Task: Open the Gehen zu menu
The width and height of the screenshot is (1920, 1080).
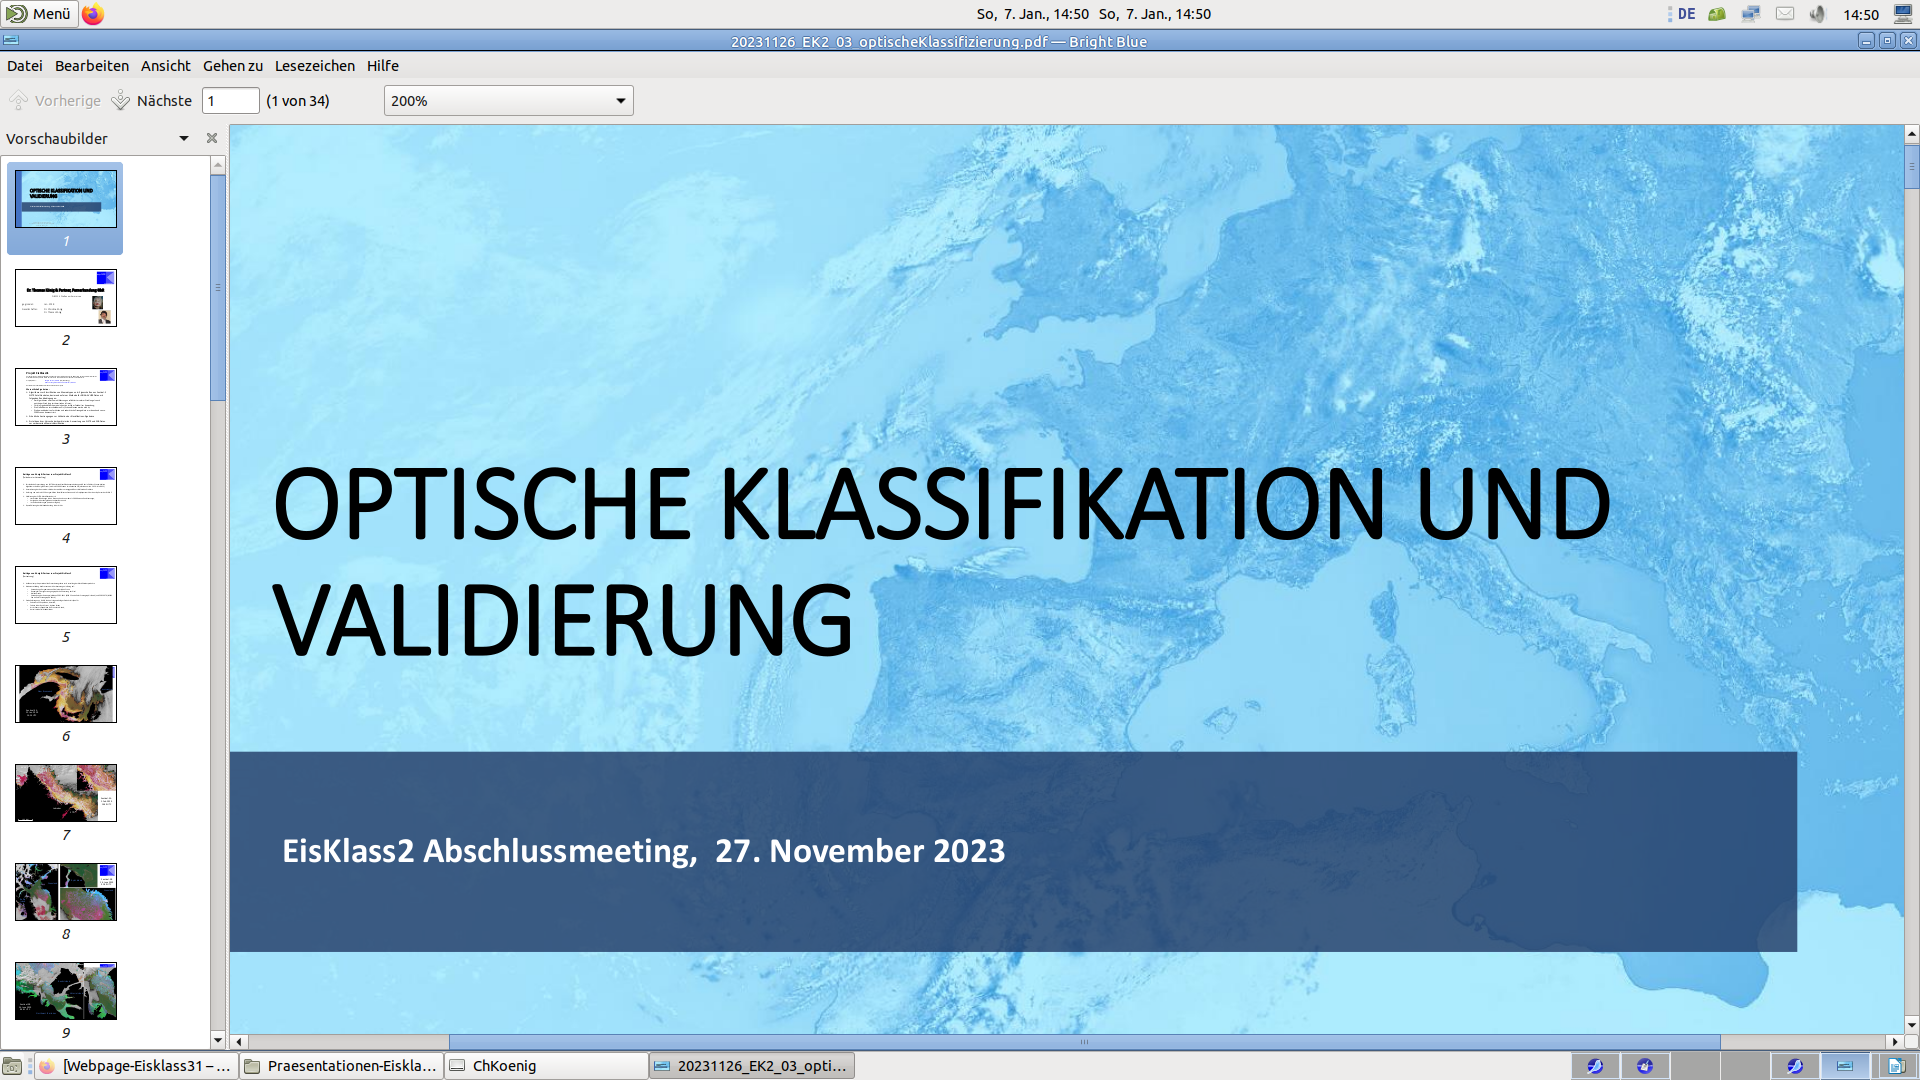Action: point(232,66)
